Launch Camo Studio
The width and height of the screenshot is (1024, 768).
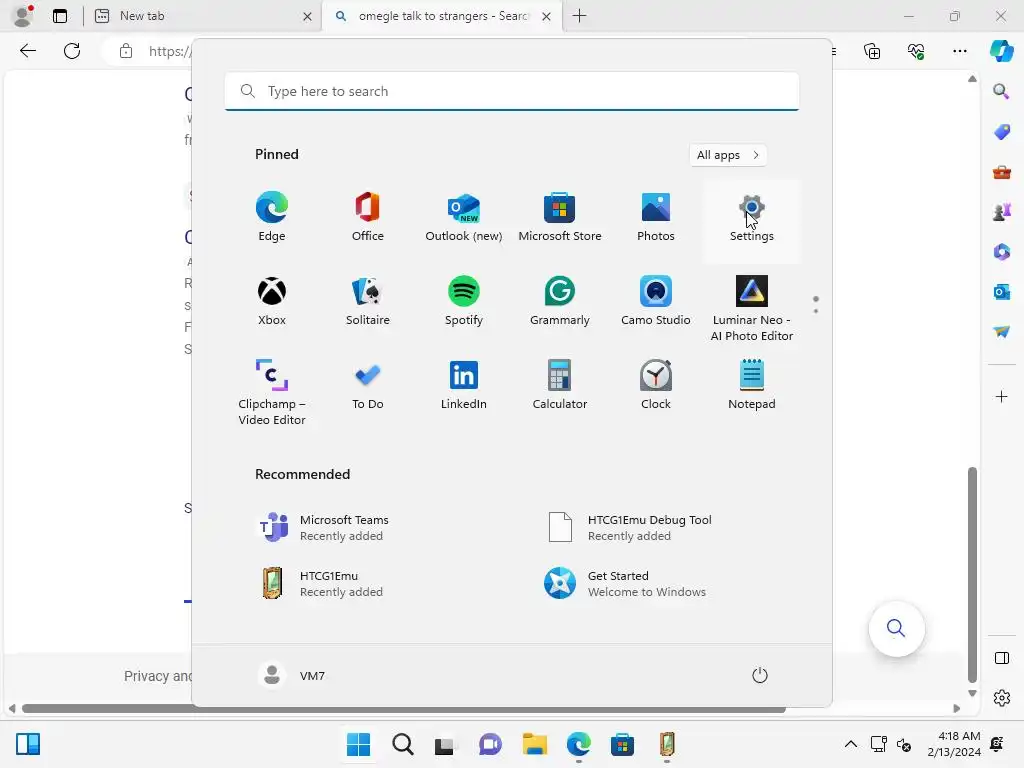click(x=656, y=302)
